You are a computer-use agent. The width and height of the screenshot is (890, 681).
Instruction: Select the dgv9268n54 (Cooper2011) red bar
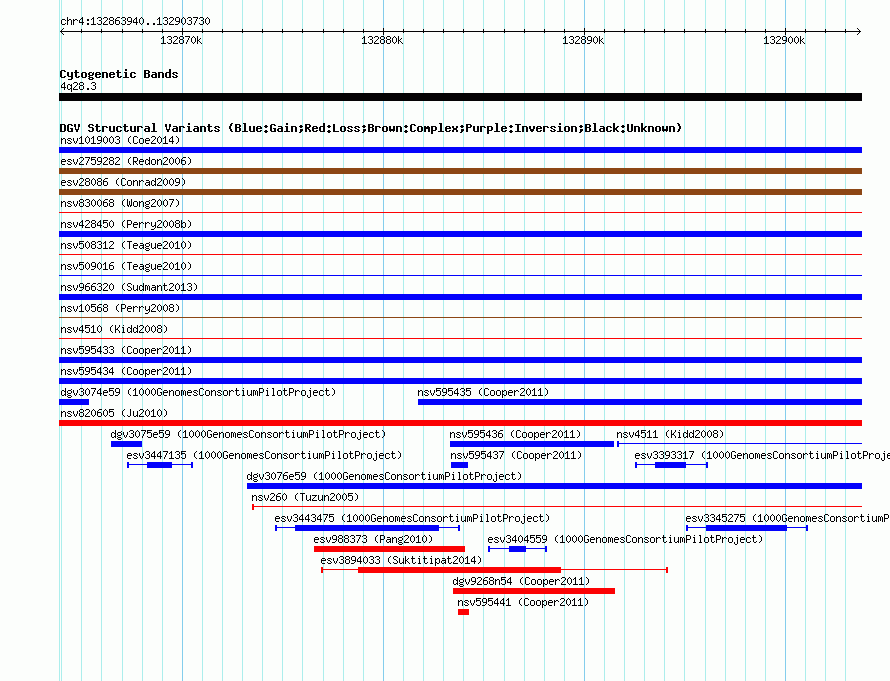pos(534,591)
